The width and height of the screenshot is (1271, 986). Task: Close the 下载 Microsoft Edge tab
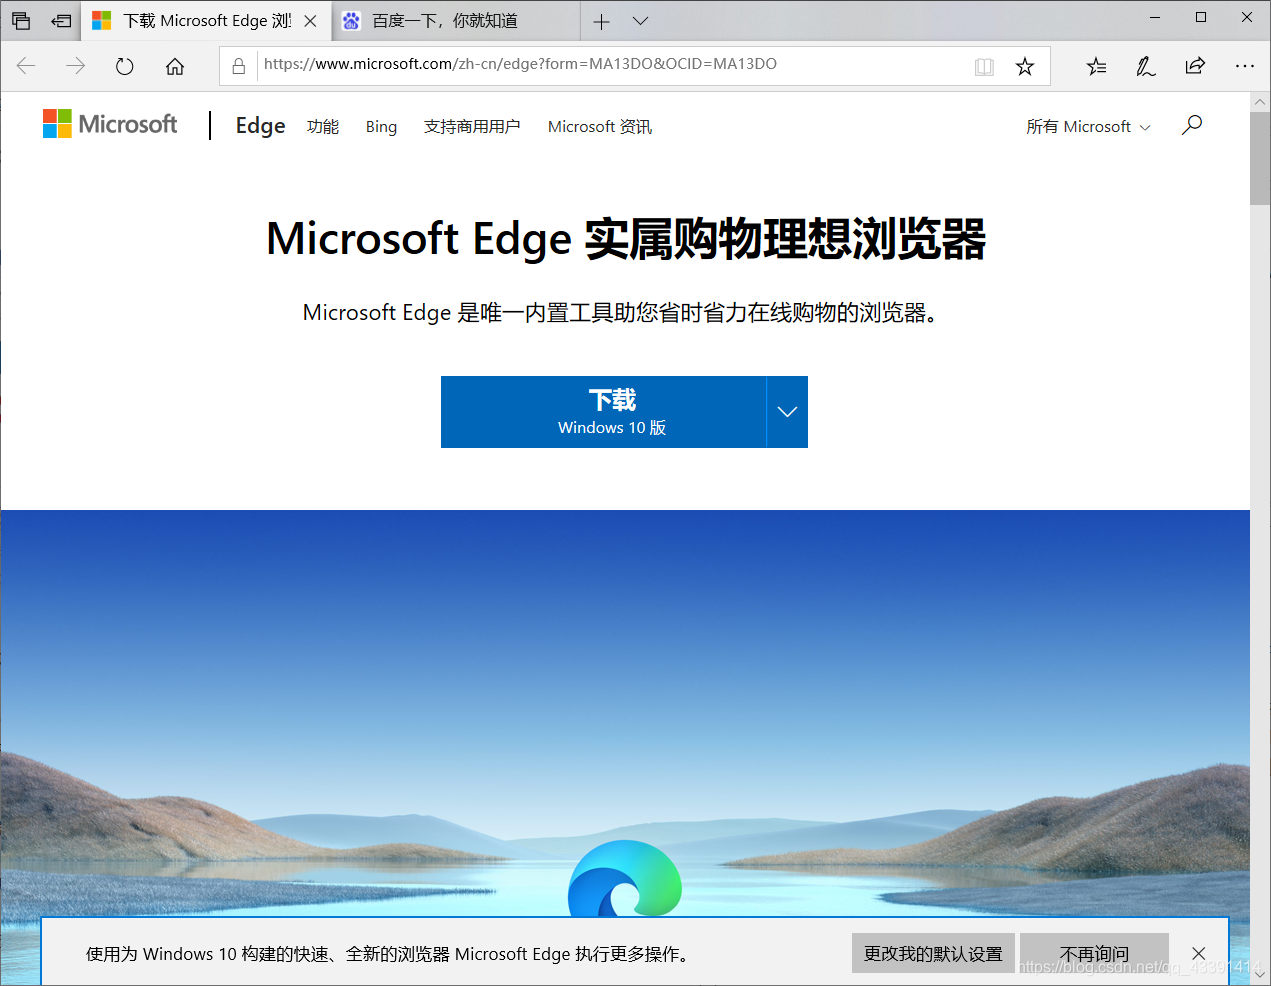[x=311, y=21]
